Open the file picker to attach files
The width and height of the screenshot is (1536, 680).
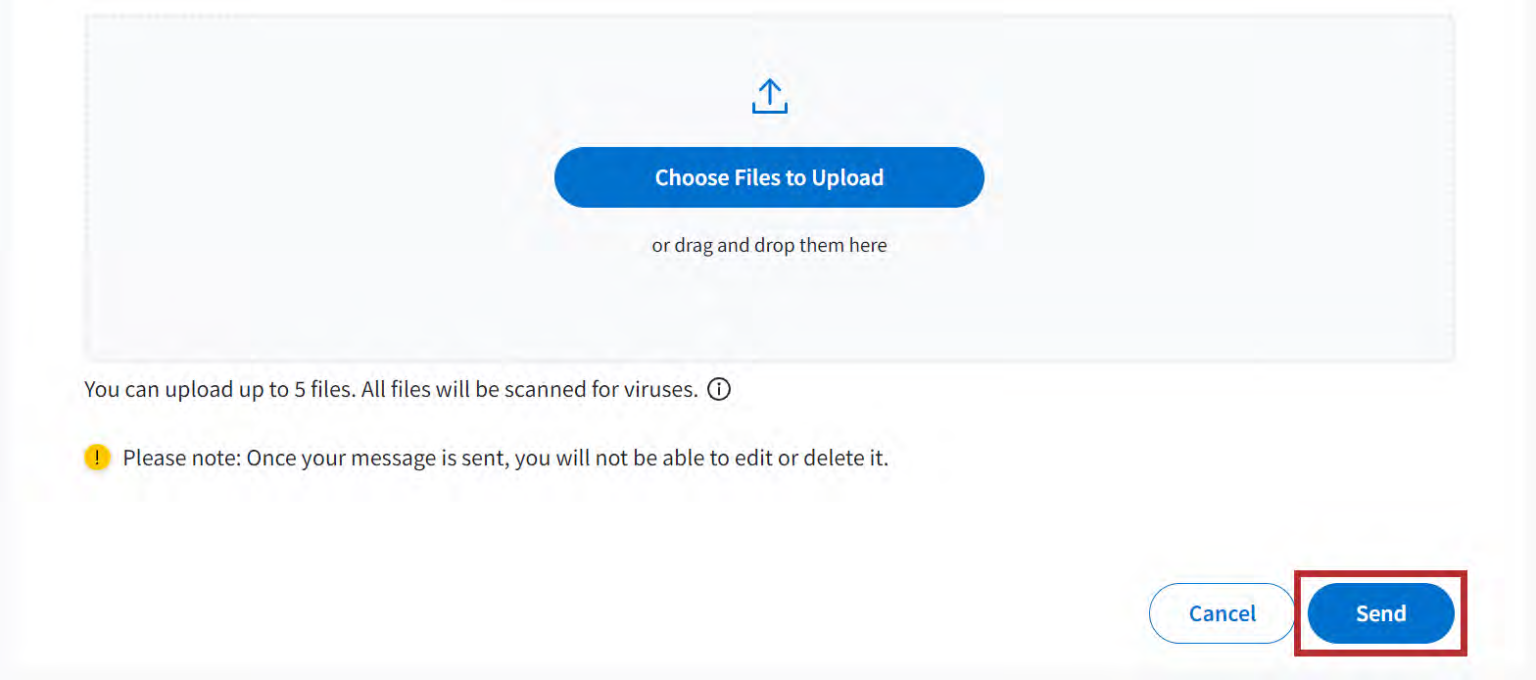coord(769,178)
